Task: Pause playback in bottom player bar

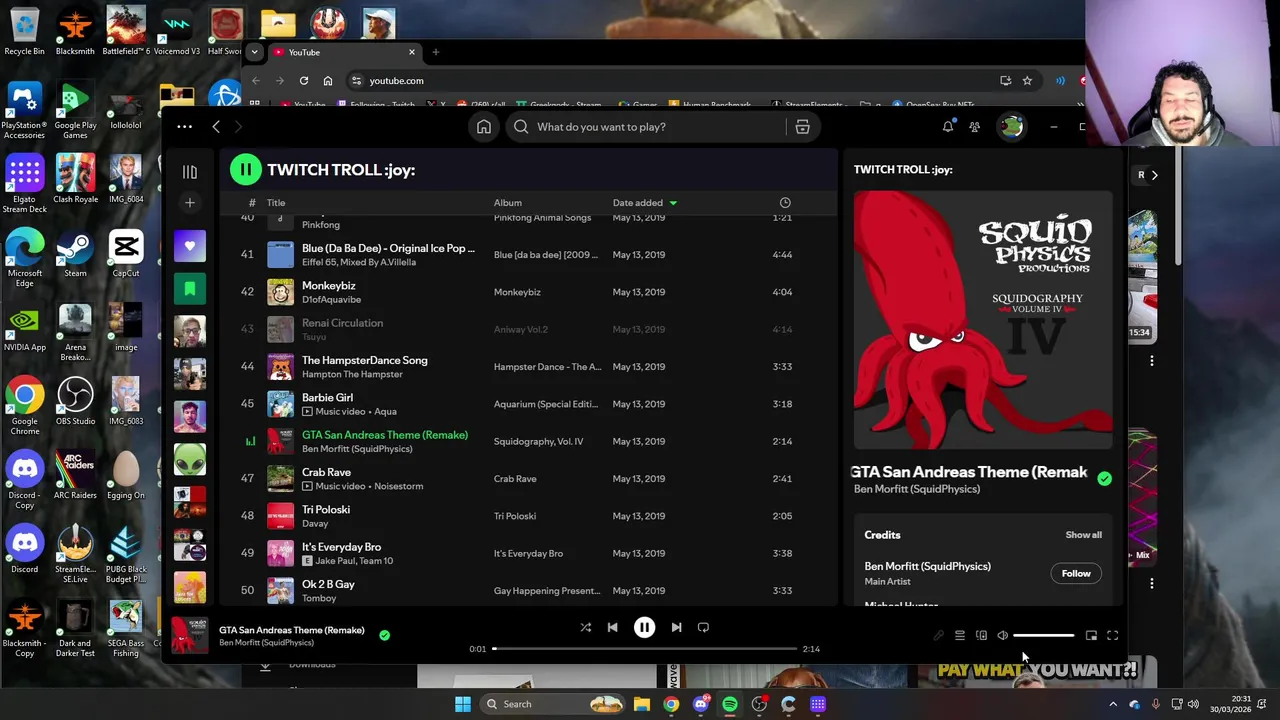Action: coord(644,628)
